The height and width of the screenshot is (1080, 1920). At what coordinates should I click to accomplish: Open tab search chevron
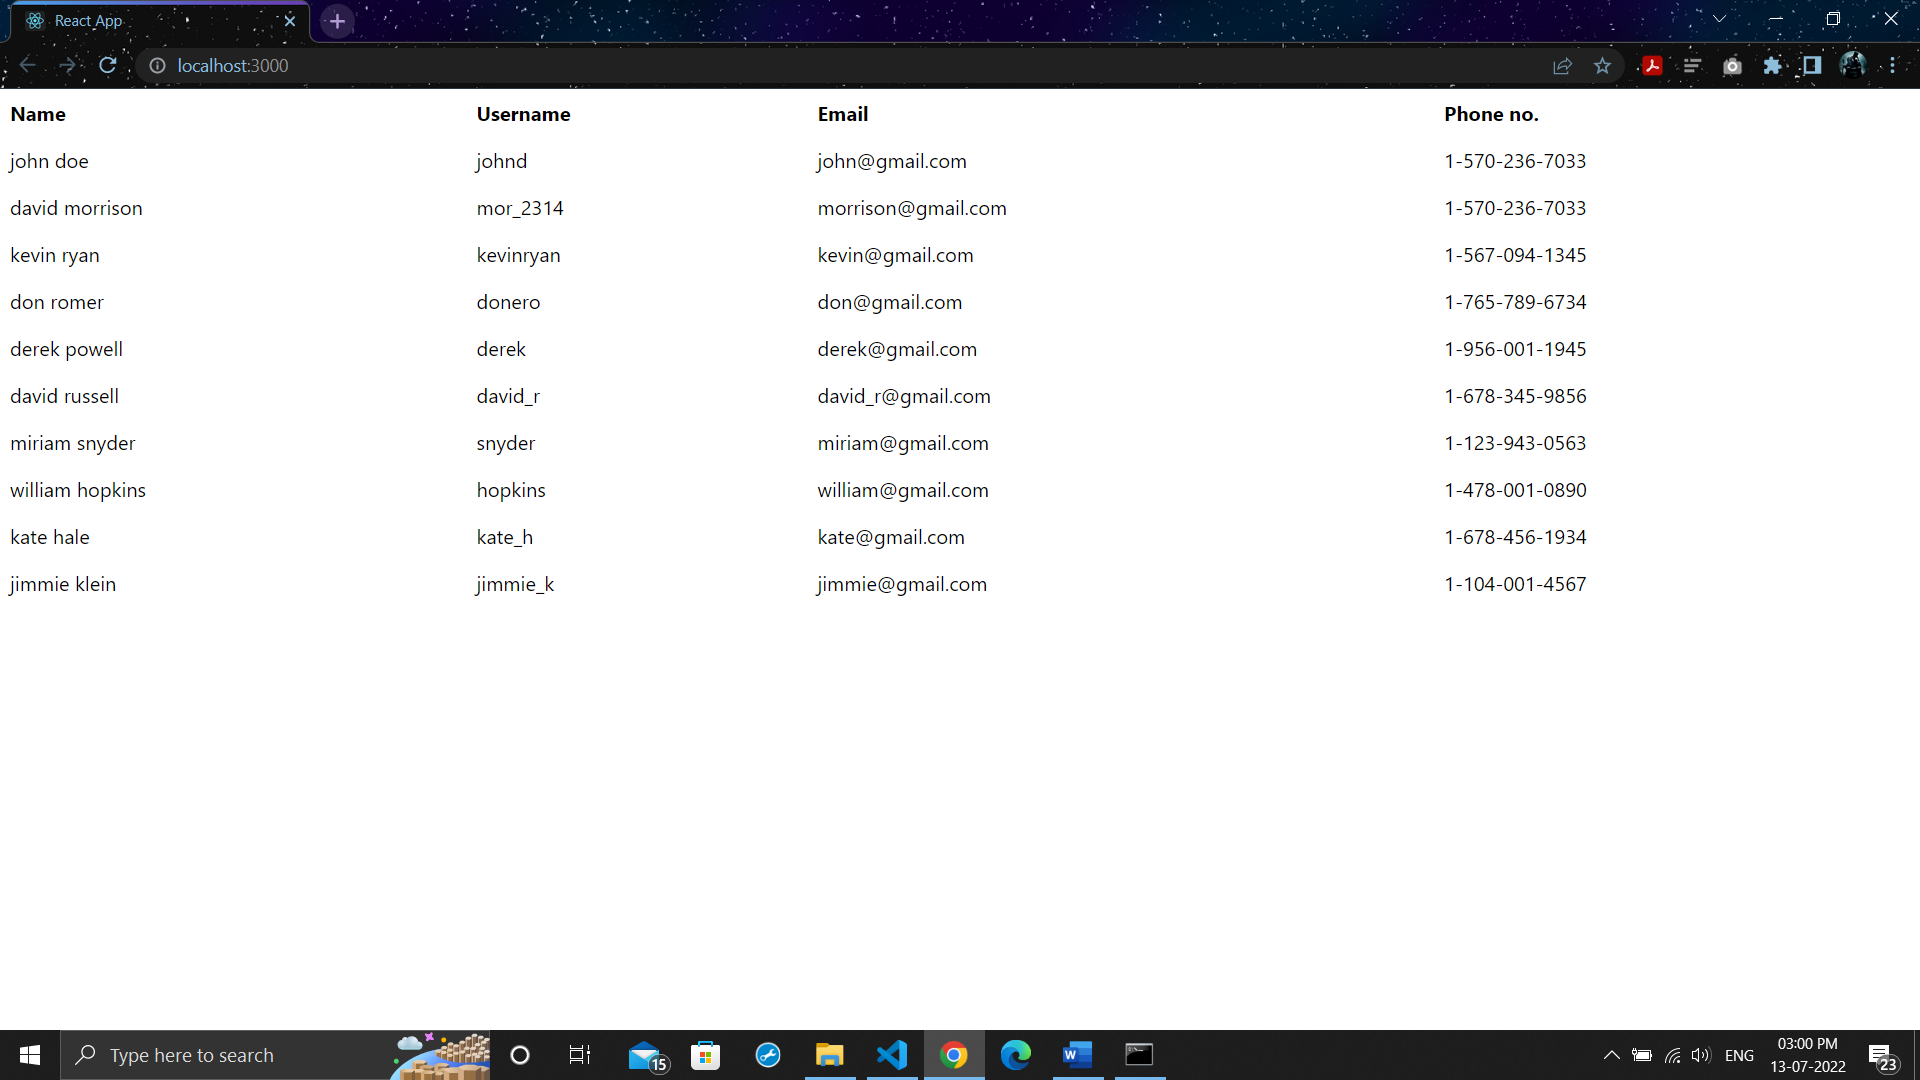point(1719,19)
